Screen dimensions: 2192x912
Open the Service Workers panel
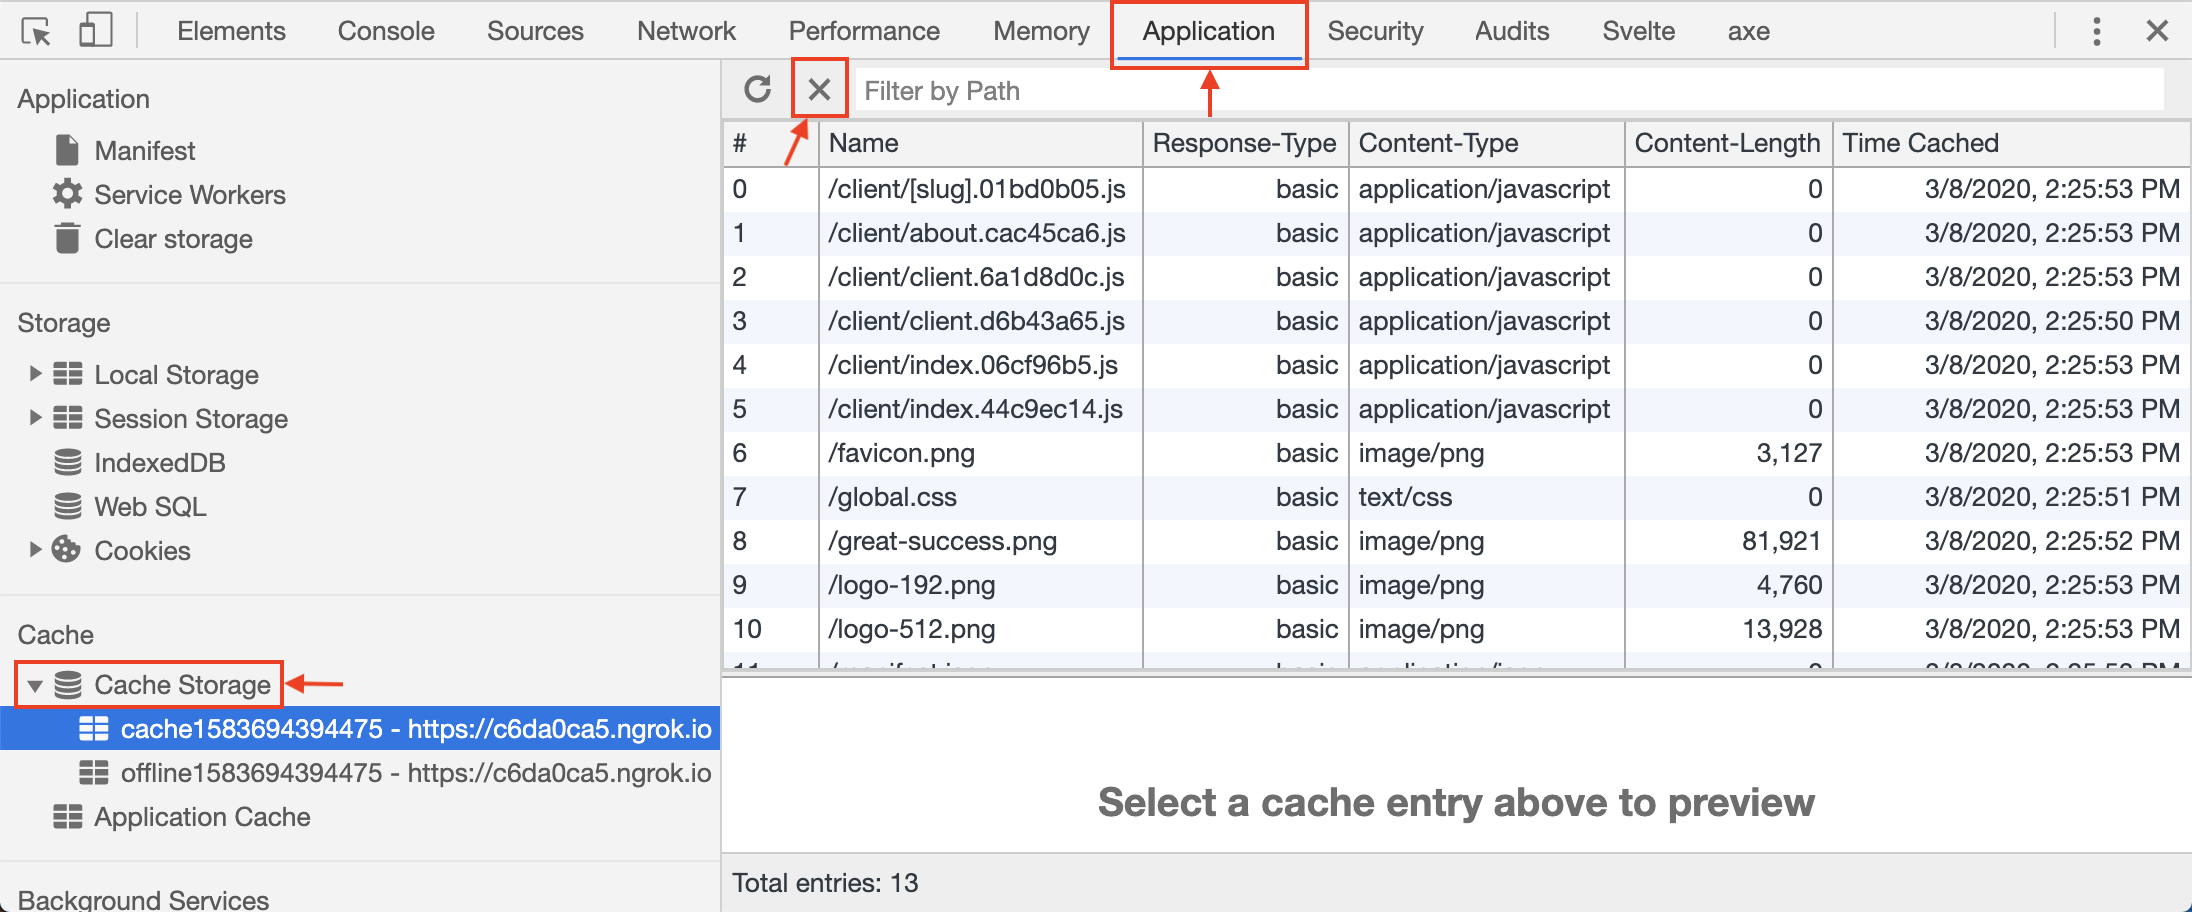click(x=190, y=194)
